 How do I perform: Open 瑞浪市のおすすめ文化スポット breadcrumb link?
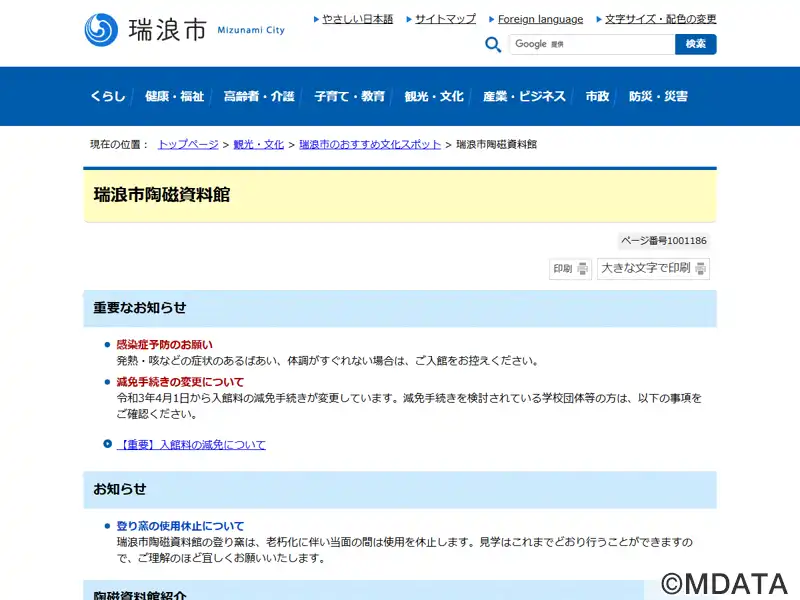pos(370,145)
